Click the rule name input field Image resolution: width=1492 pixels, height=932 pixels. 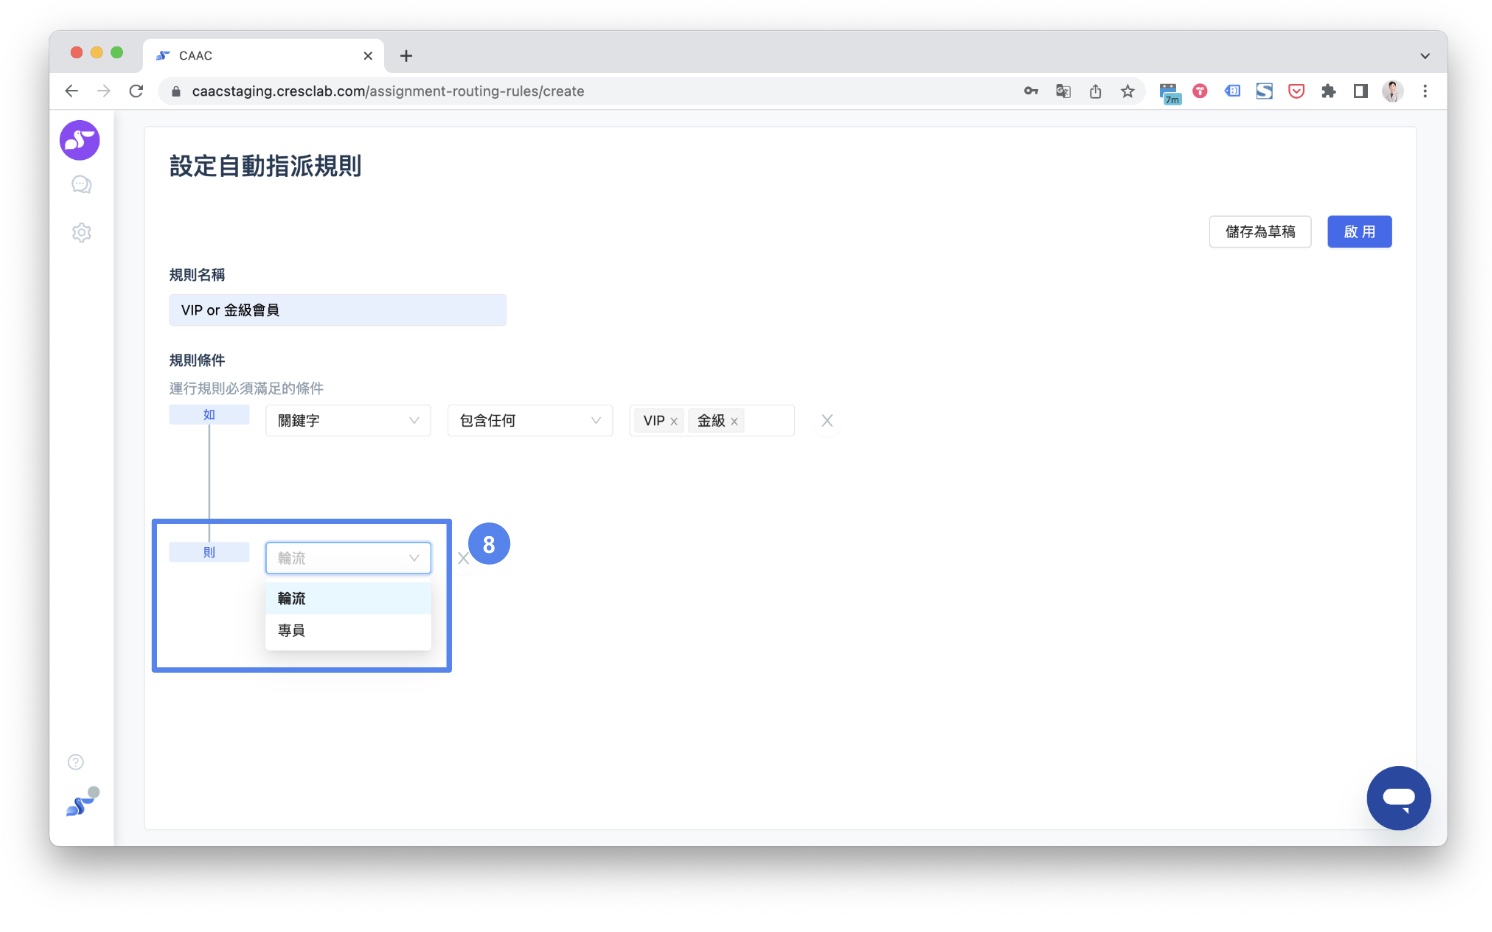click(338, 310)
